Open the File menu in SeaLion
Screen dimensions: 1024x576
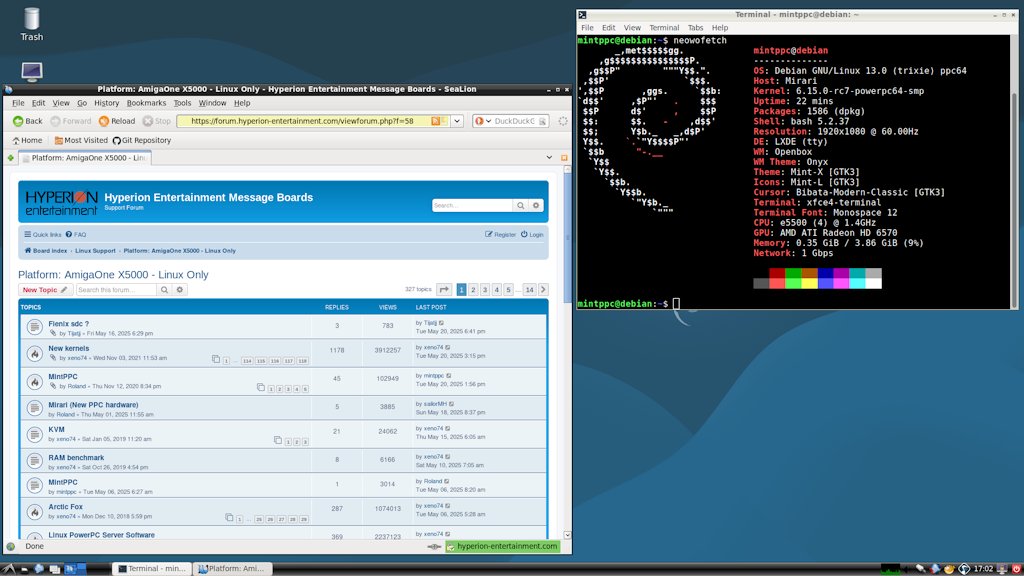coord(18,103)
